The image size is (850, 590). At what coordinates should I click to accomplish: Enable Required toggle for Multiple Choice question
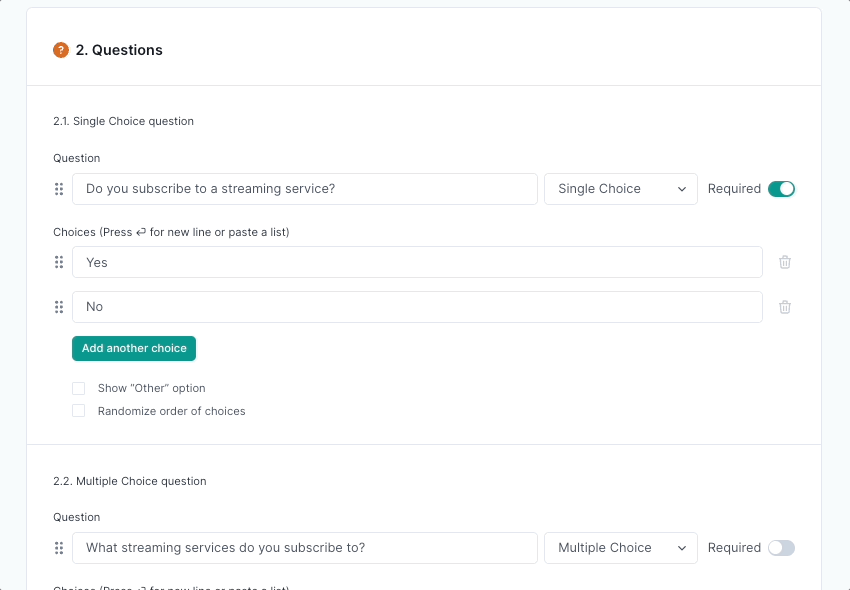tap(781, 548)
